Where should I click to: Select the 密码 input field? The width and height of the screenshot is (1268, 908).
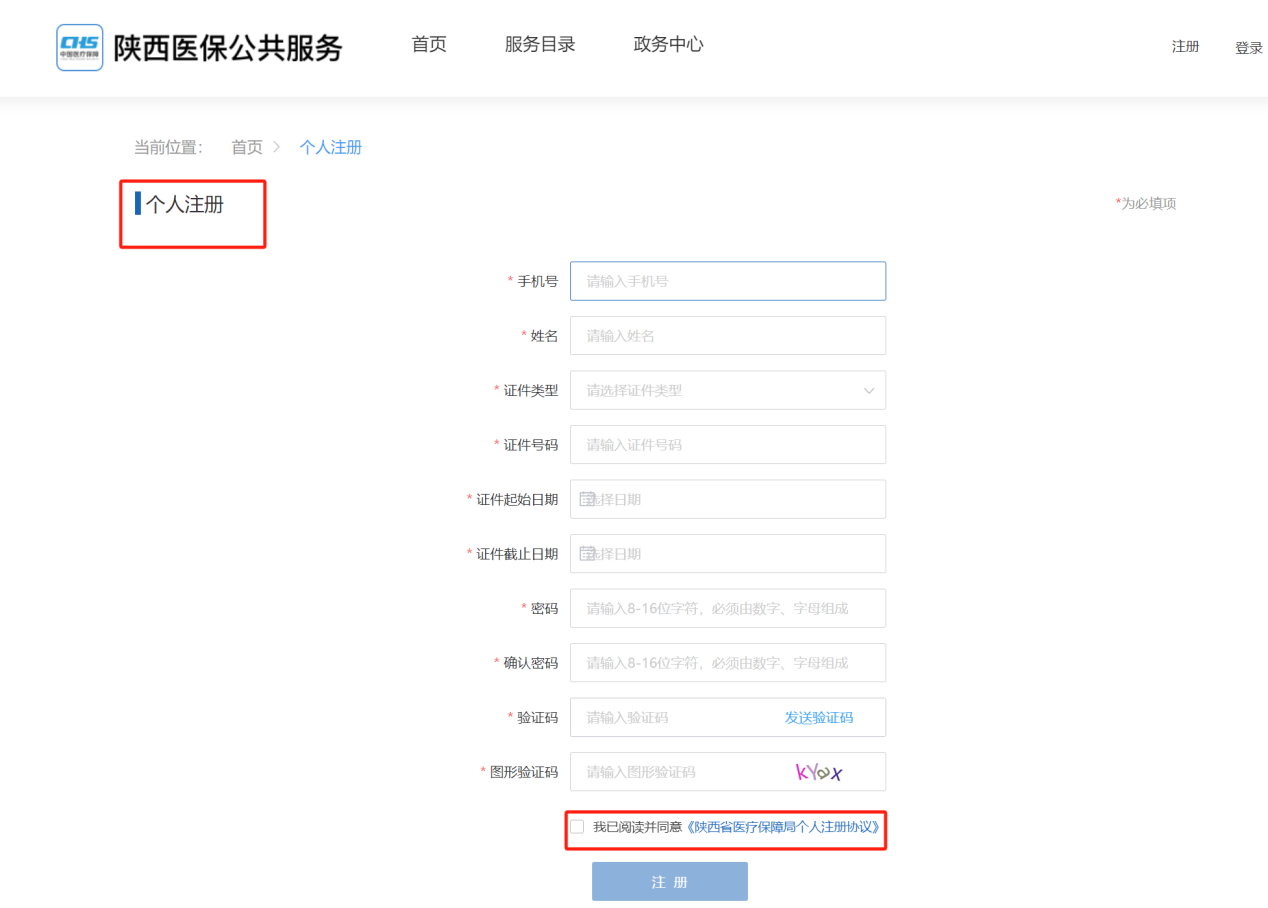click(x=727, y=608)
